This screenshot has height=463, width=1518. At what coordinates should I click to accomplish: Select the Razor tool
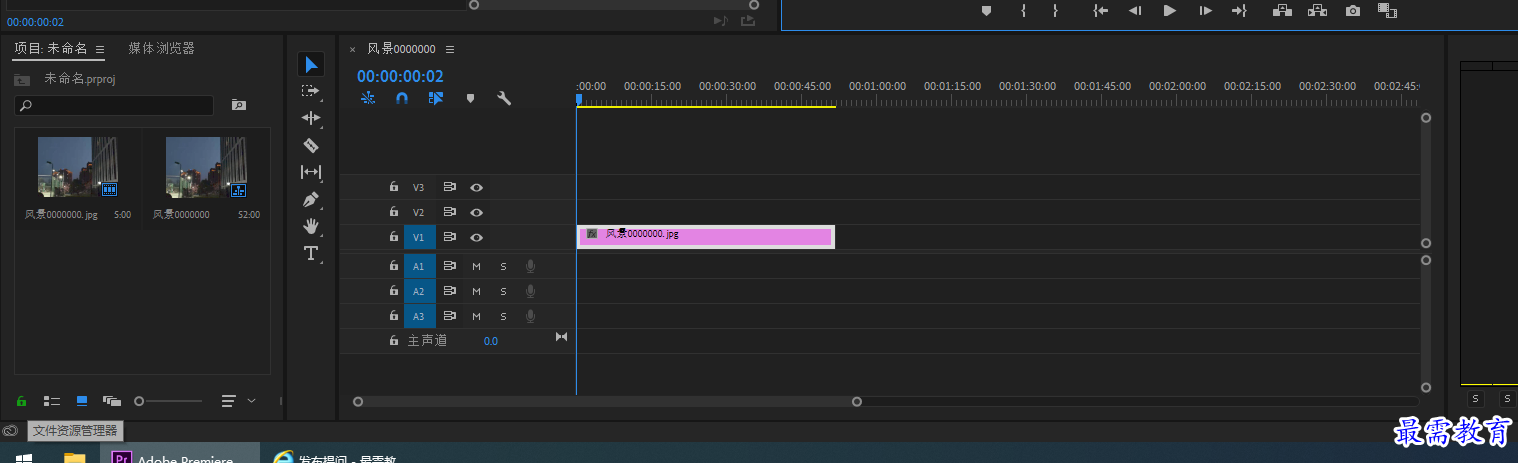click(311, 145)
